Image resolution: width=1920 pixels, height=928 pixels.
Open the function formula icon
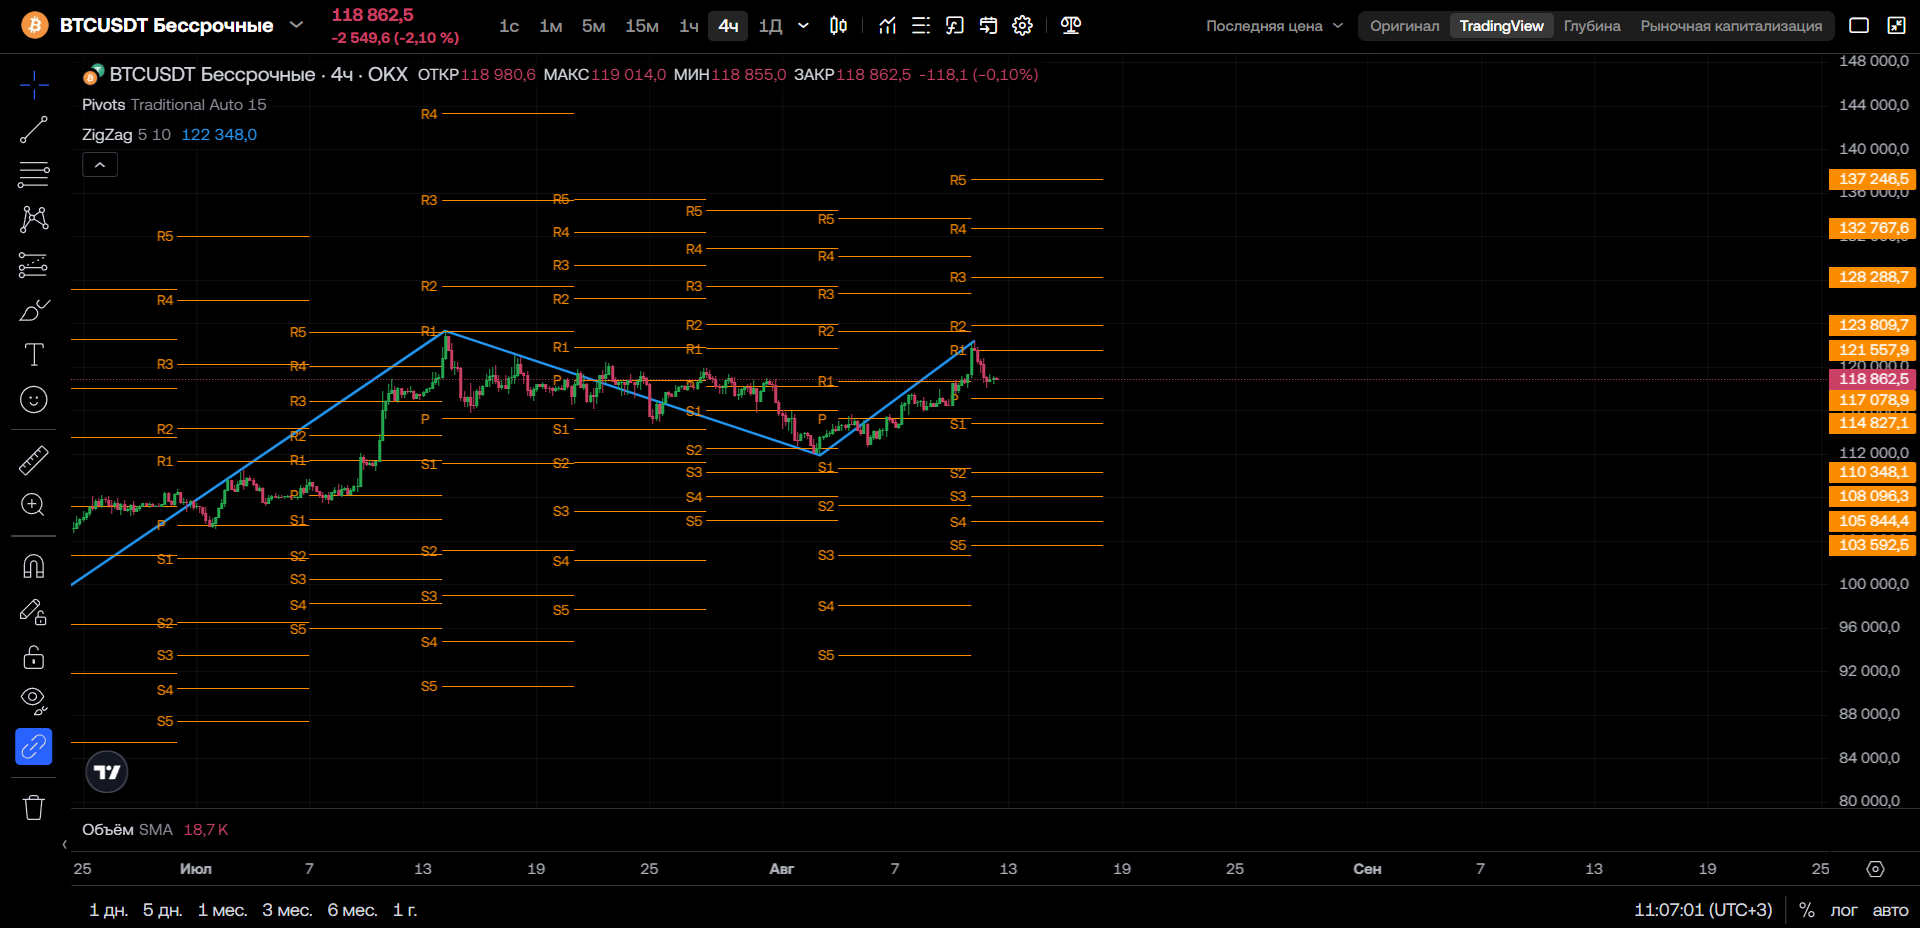[x=955, y=26]
